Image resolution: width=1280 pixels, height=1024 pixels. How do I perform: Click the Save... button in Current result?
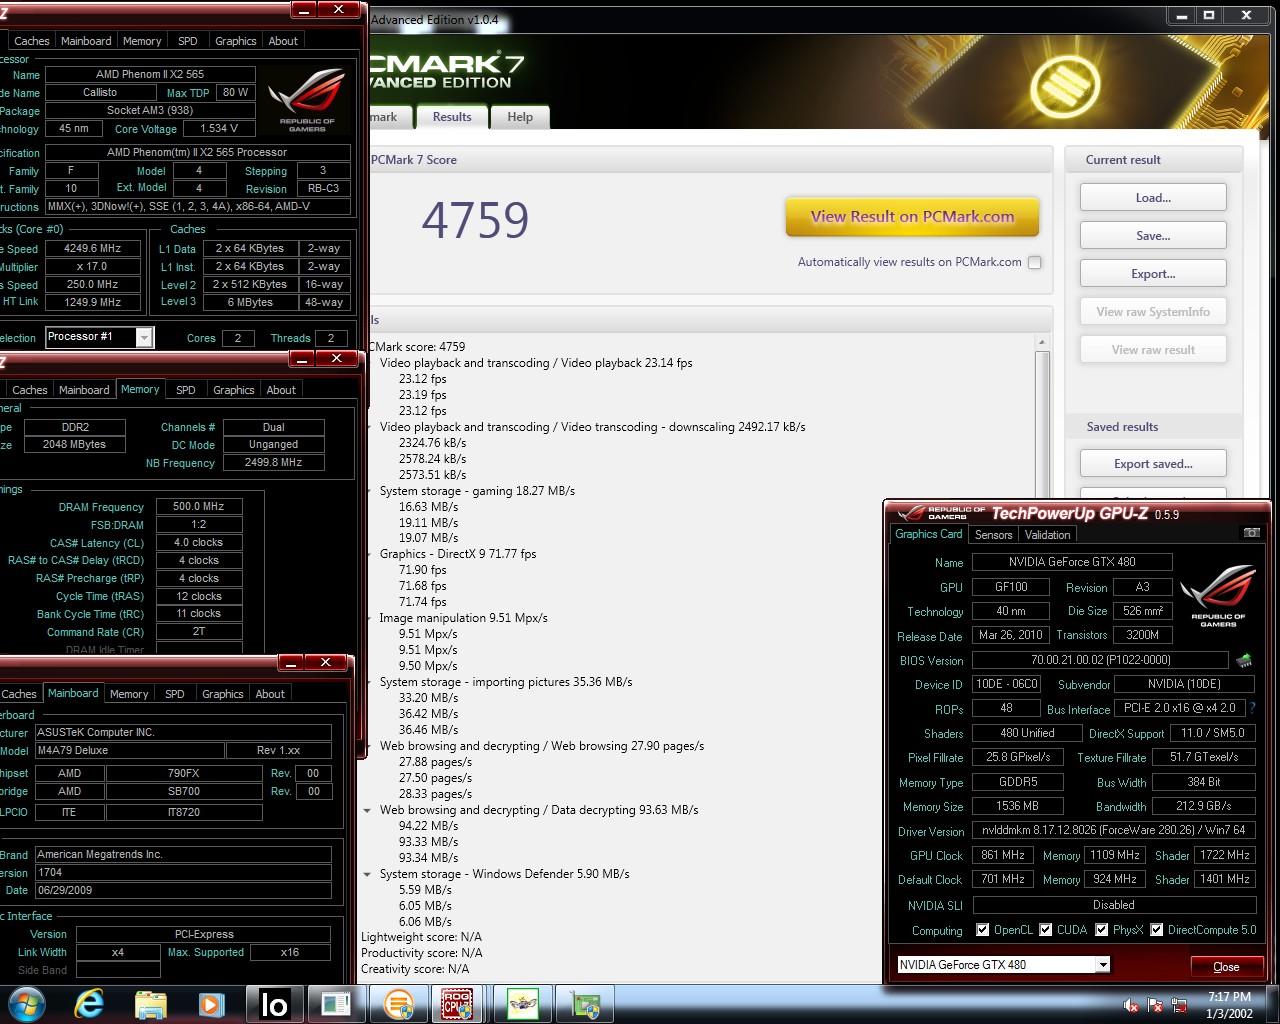point(1153,236)
